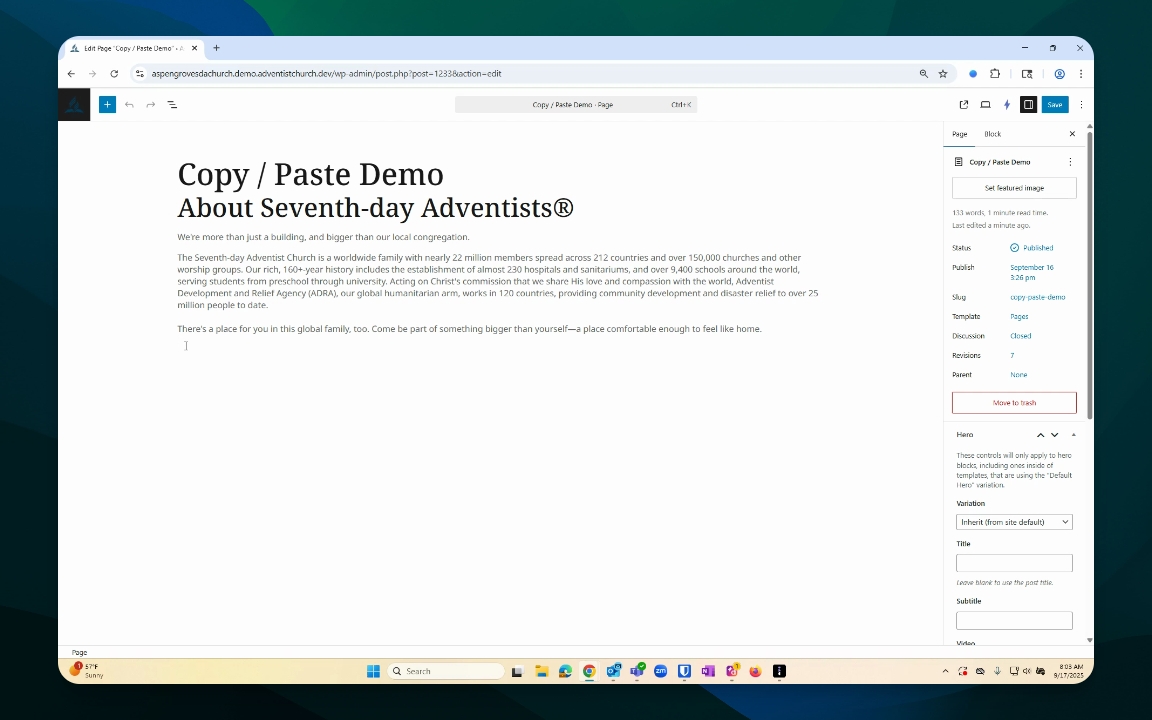Image resolution: width=1152 pixels, height=720 pixels.
Task: Click Move to trash button
Action: 1014,403
